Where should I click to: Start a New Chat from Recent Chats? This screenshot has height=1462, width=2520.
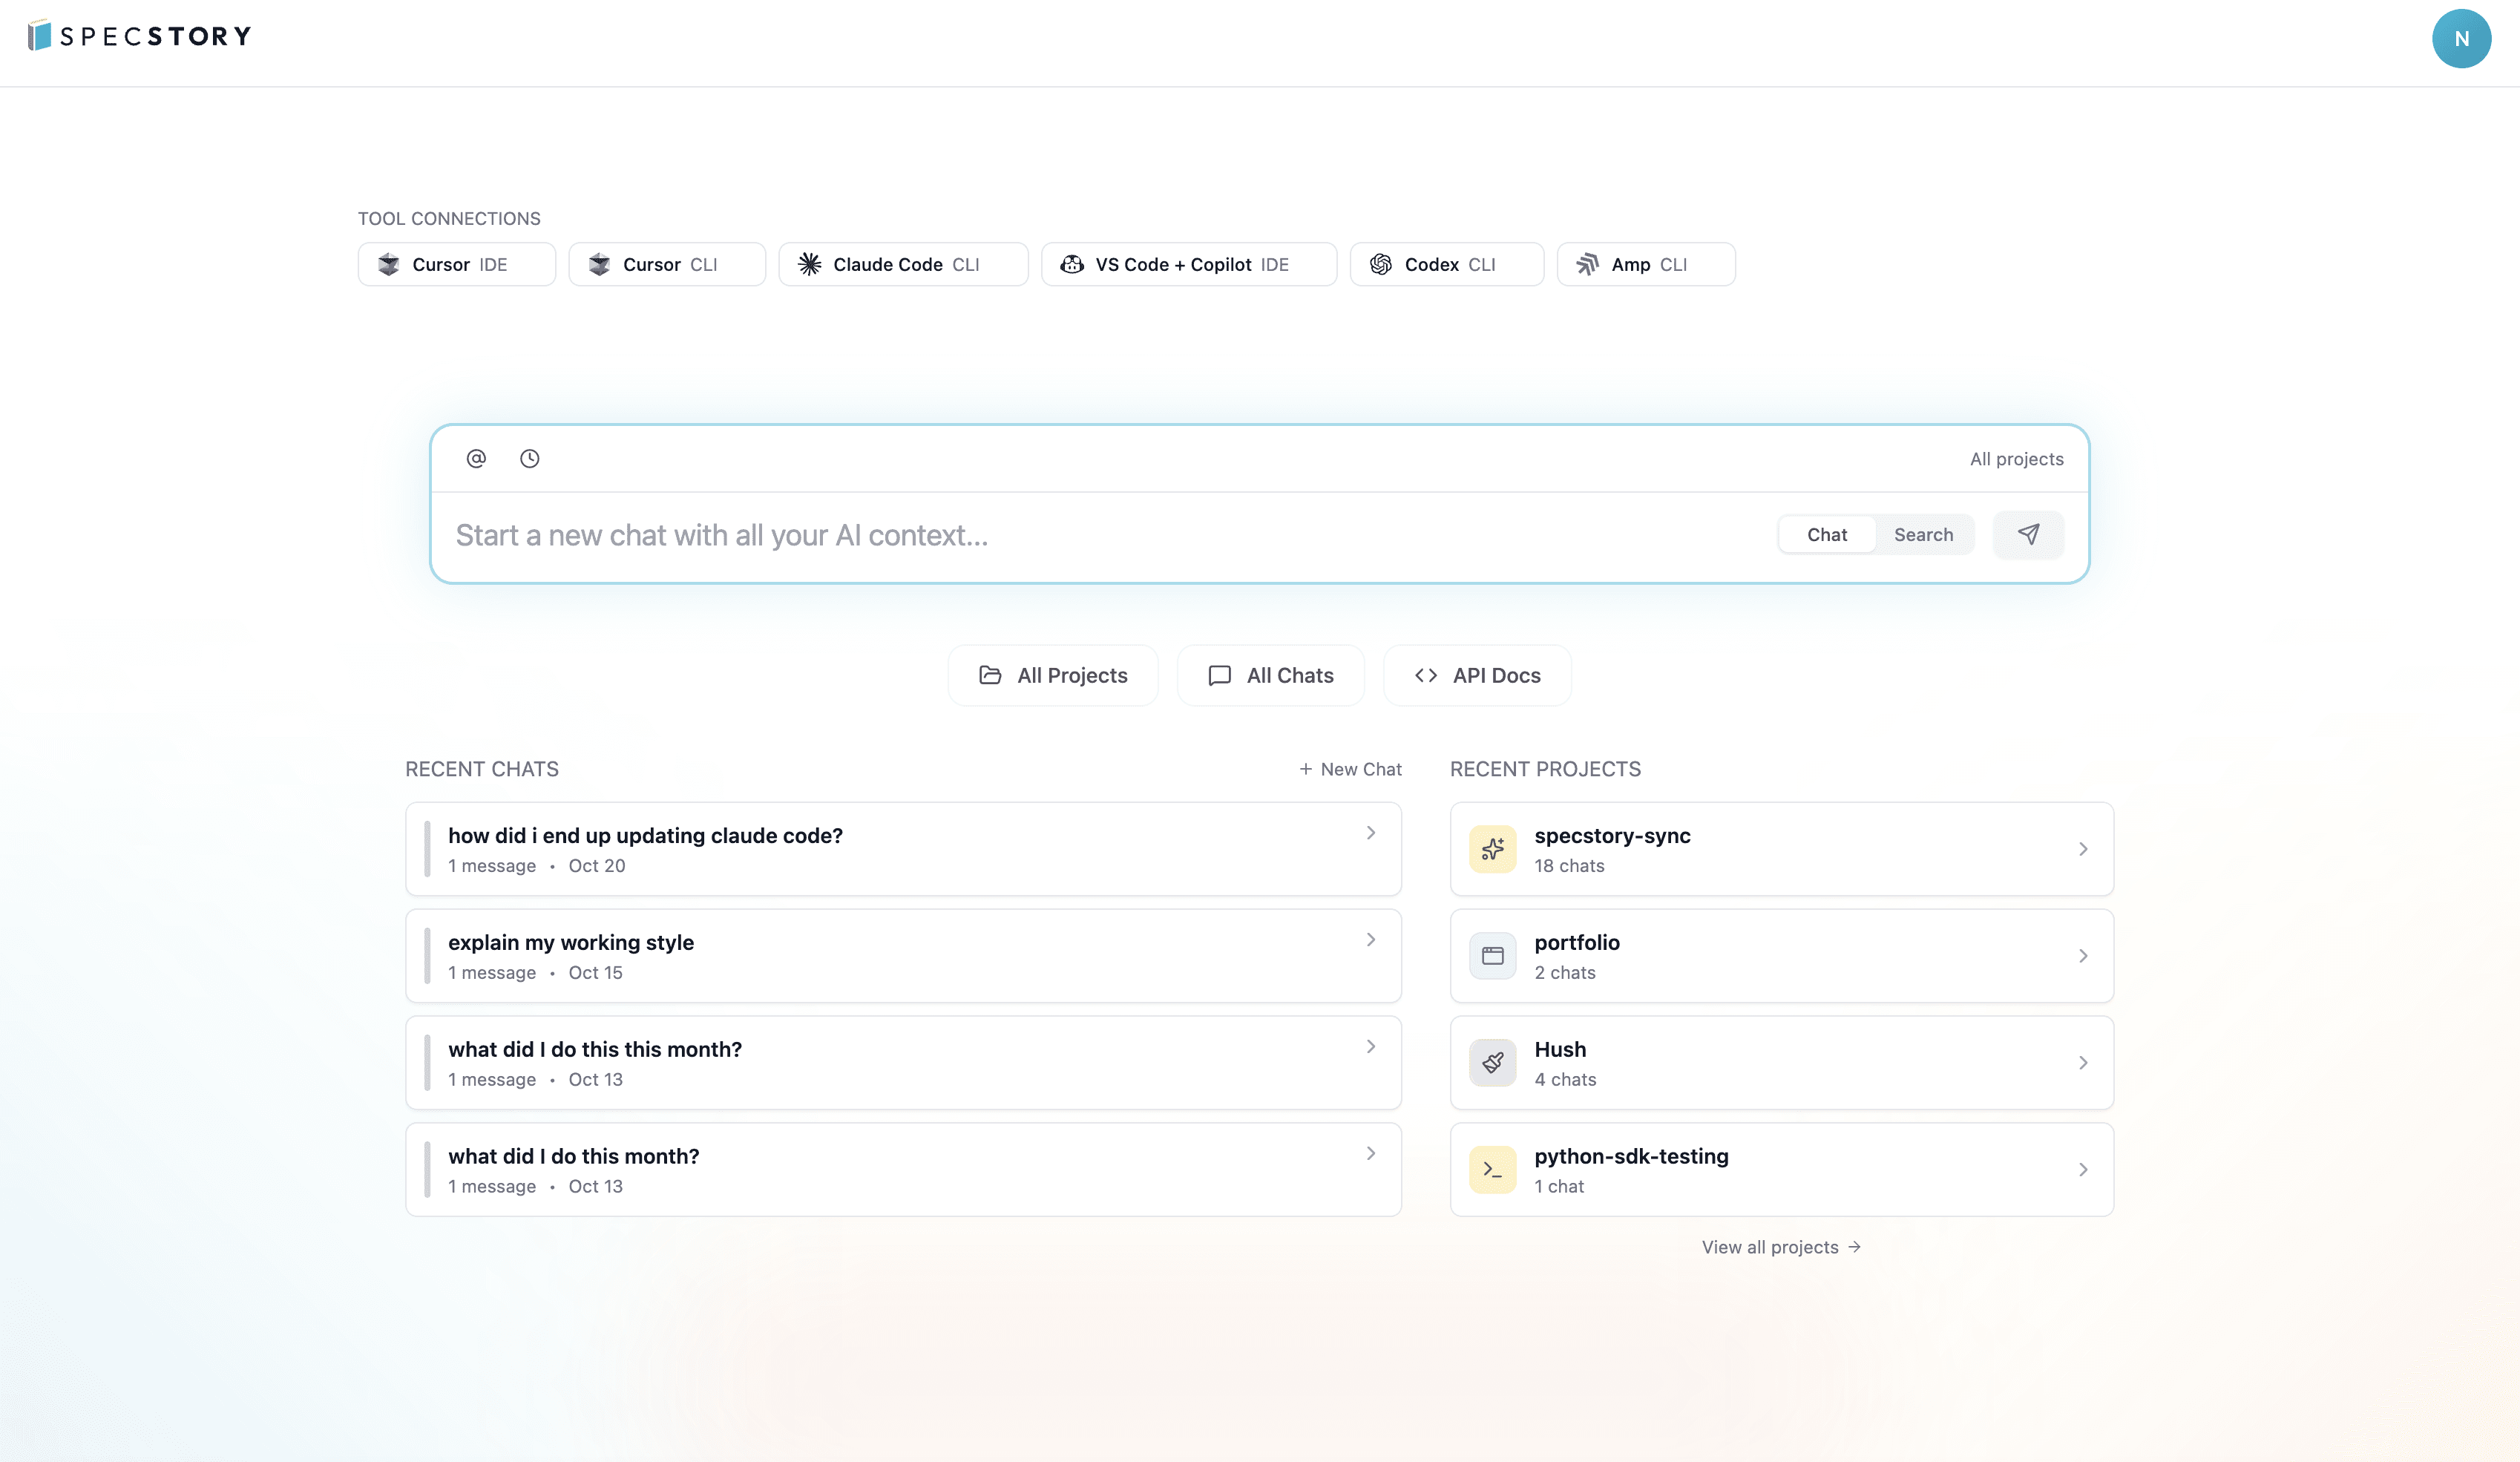[1350, 768]
